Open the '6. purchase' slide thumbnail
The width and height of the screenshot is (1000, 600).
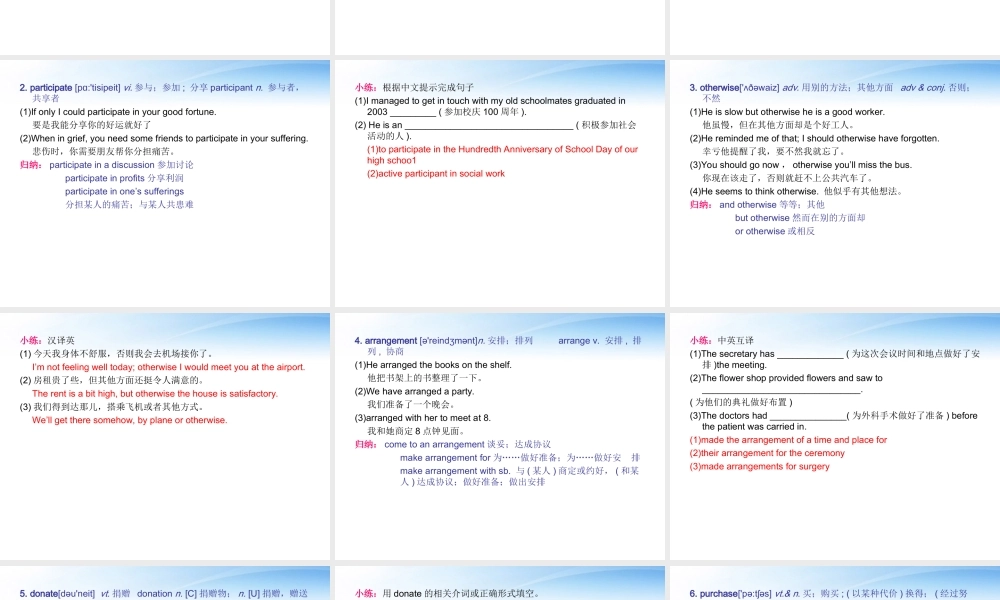tap(833, 585)
